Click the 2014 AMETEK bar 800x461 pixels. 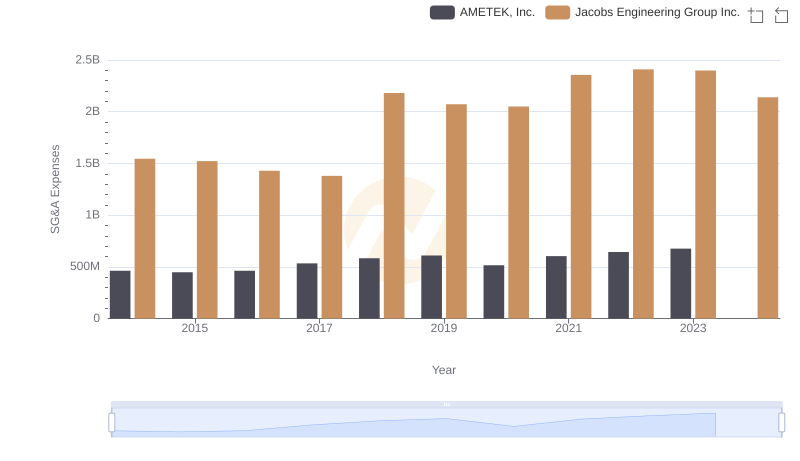(120, 295)
